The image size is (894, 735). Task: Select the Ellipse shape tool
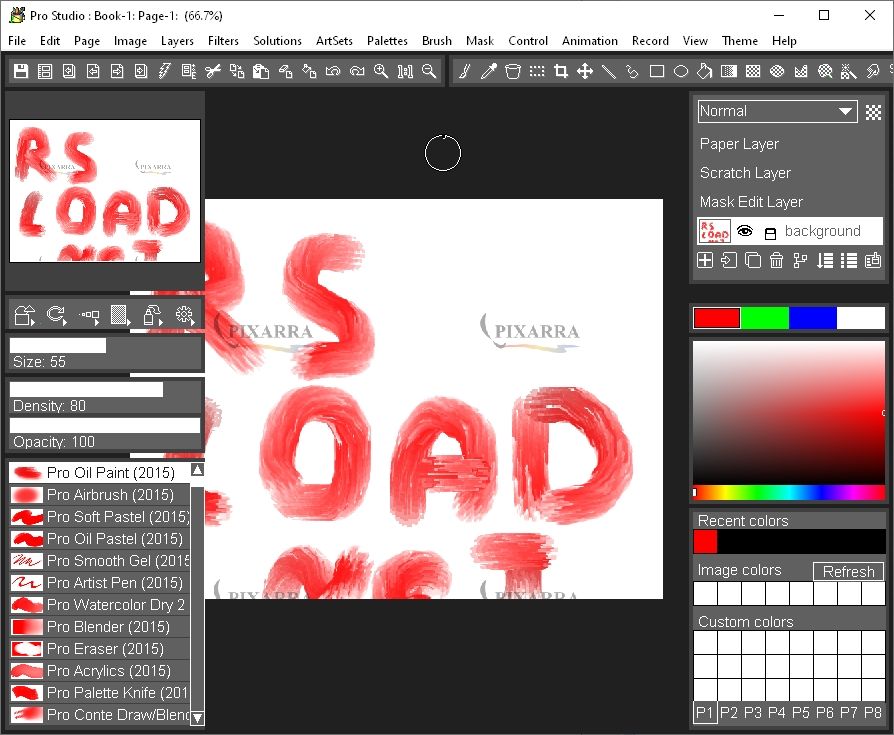681,71
